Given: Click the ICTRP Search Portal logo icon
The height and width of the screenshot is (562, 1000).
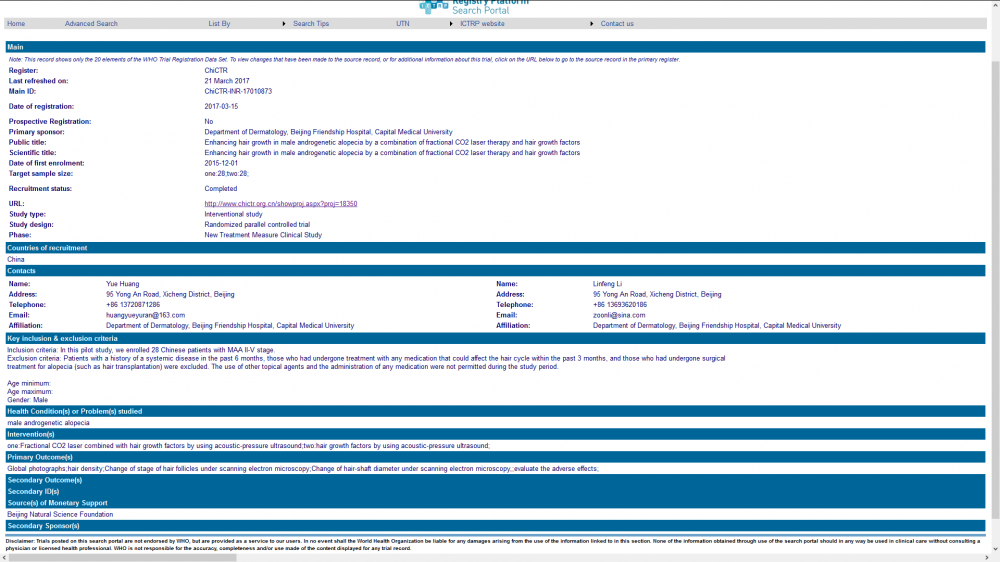Looking at the screenshot, I should pos(433,6).
